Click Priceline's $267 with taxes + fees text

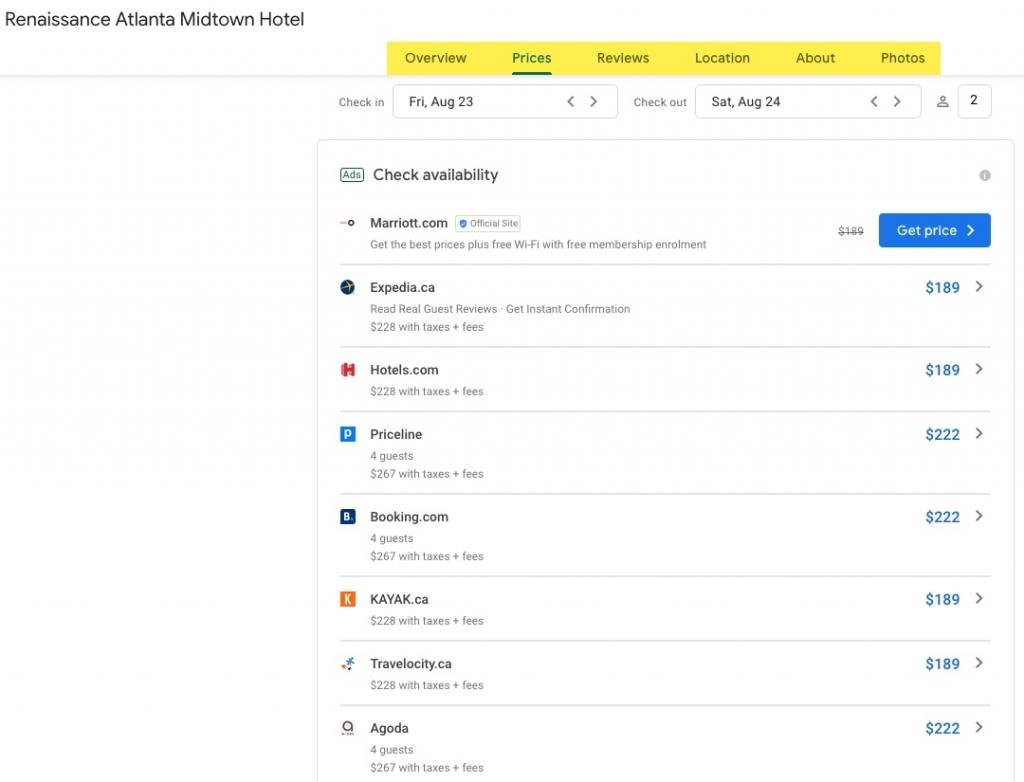click(x=427, y=474)
